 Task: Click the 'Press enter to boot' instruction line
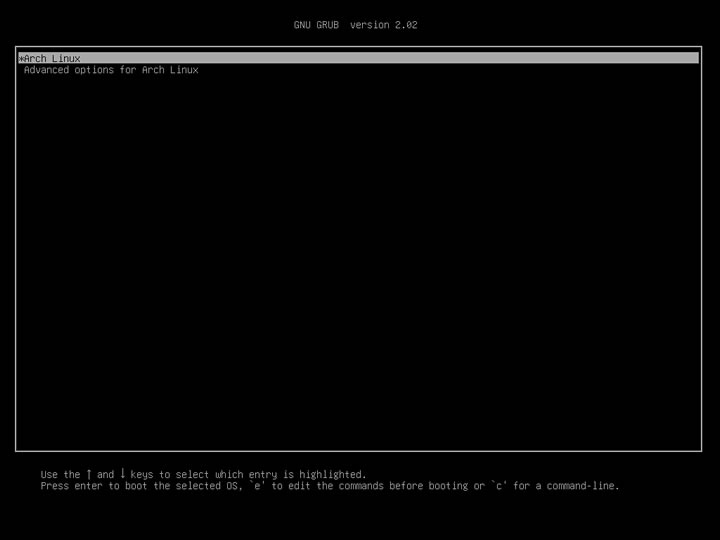coord(330,486)
